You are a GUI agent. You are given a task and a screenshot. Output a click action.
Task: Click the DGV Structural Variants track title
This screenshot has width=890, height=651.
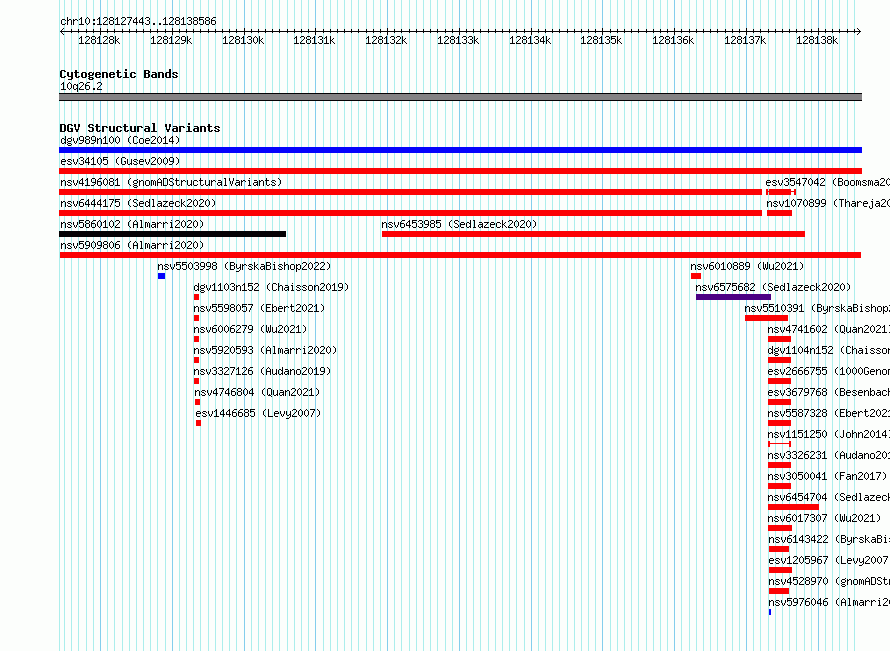pos(140,128)
